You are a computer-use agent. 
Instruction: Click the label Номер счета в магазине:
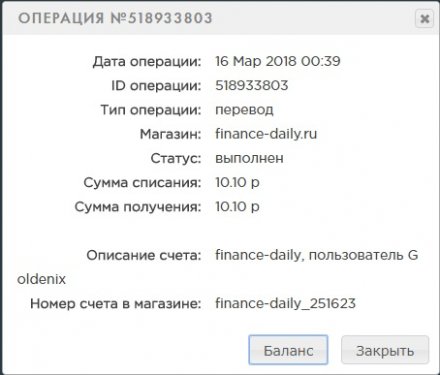coord(116,304)
